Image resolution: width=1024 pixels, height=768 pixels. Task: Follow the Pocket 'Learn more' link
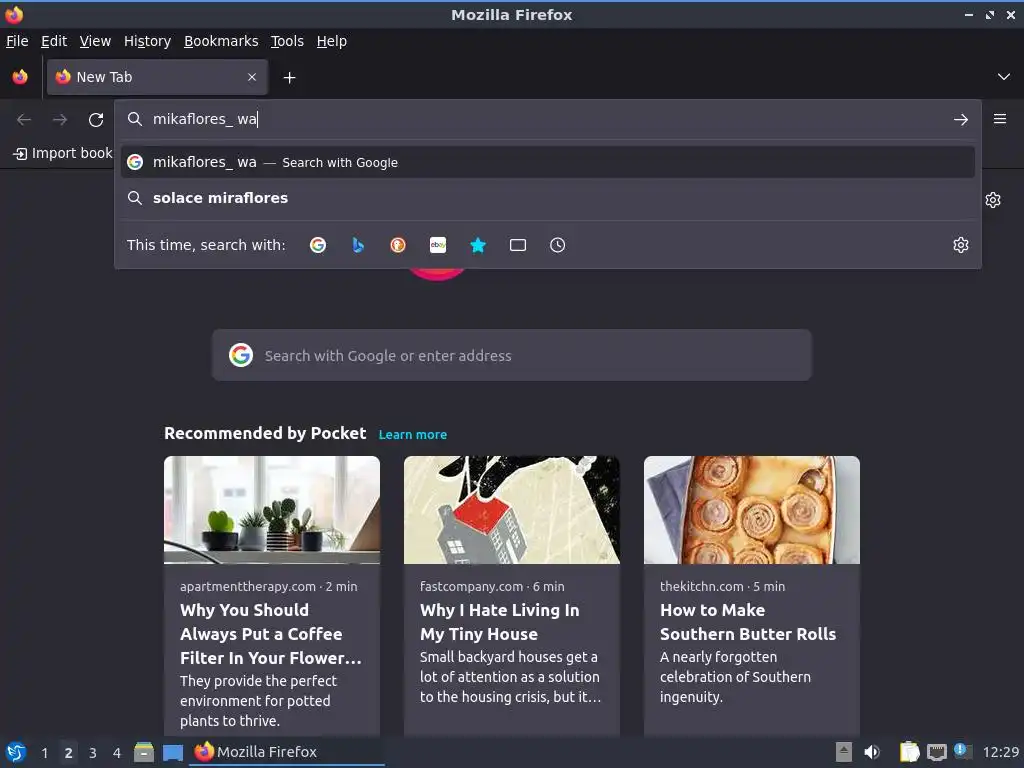[x=413, y=434]
